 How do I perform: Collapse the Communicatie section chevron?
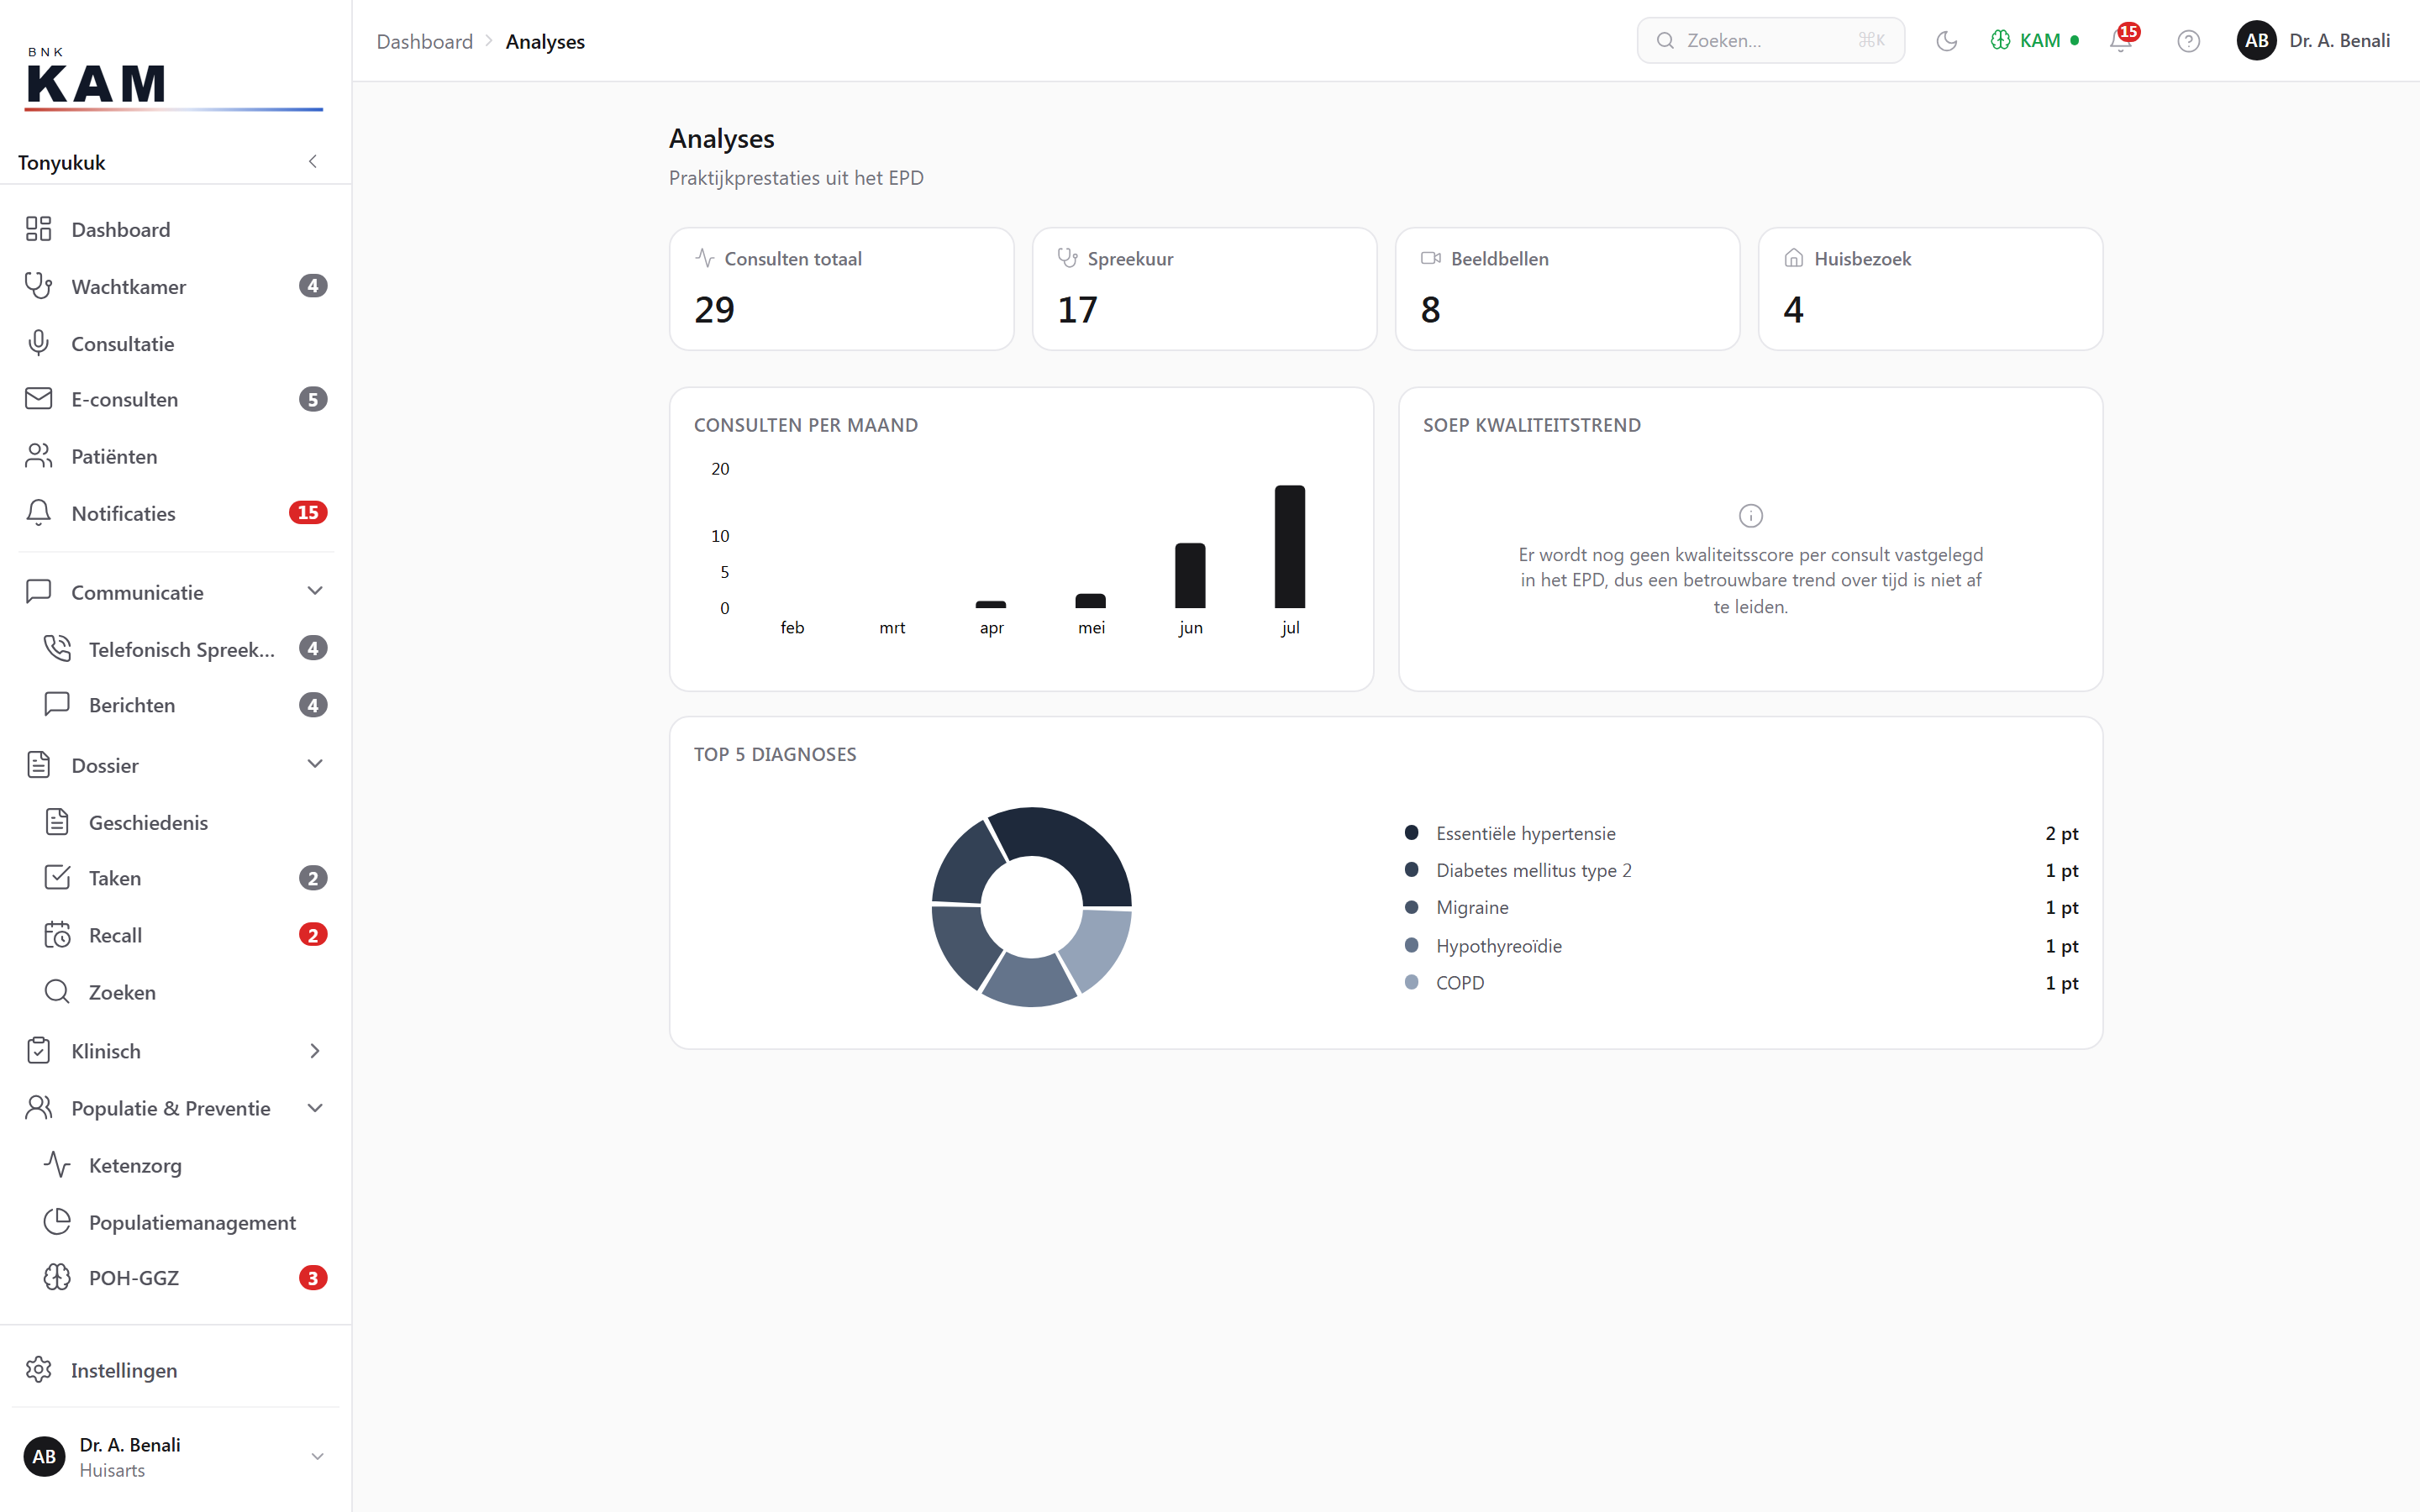pyautogui.click(x=315, y=591)
